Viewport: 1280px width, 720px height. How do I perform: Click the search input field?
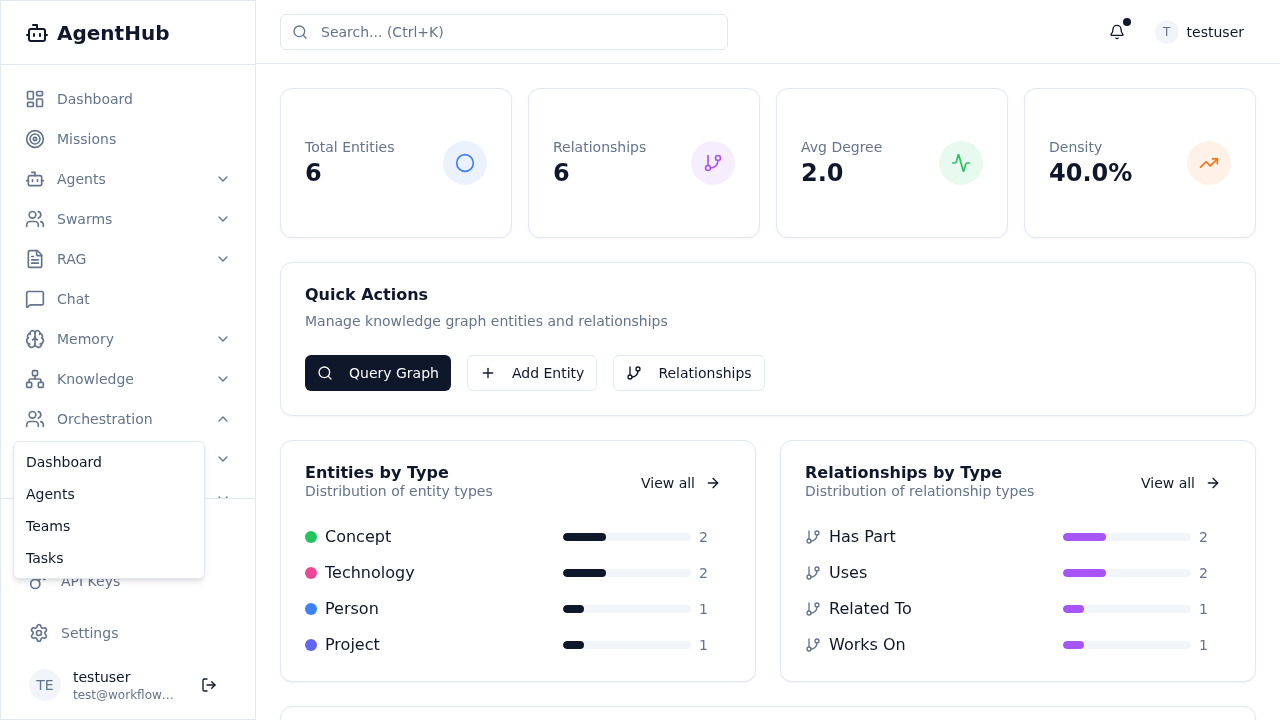click(x=503, y=32)
